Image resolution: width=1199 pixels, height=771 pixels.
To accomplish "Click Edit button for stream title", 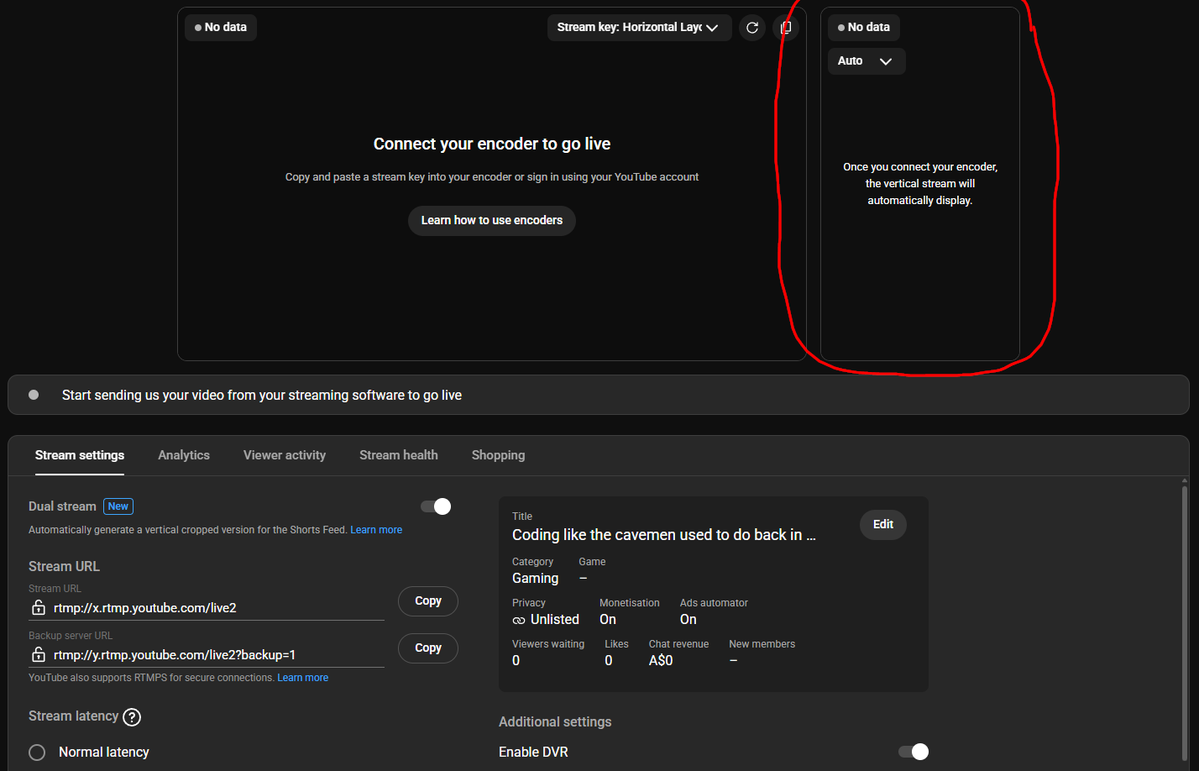I will [883, 525].
